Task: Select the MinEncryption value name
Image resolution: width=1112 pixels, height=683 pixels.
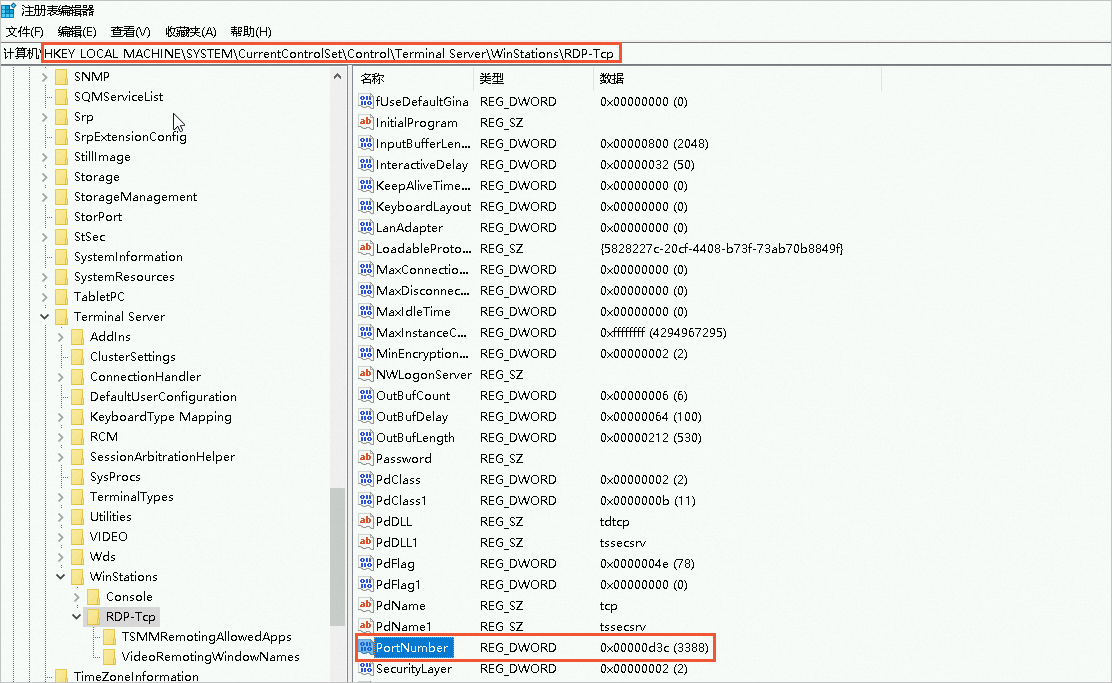Action: (422, 353)
